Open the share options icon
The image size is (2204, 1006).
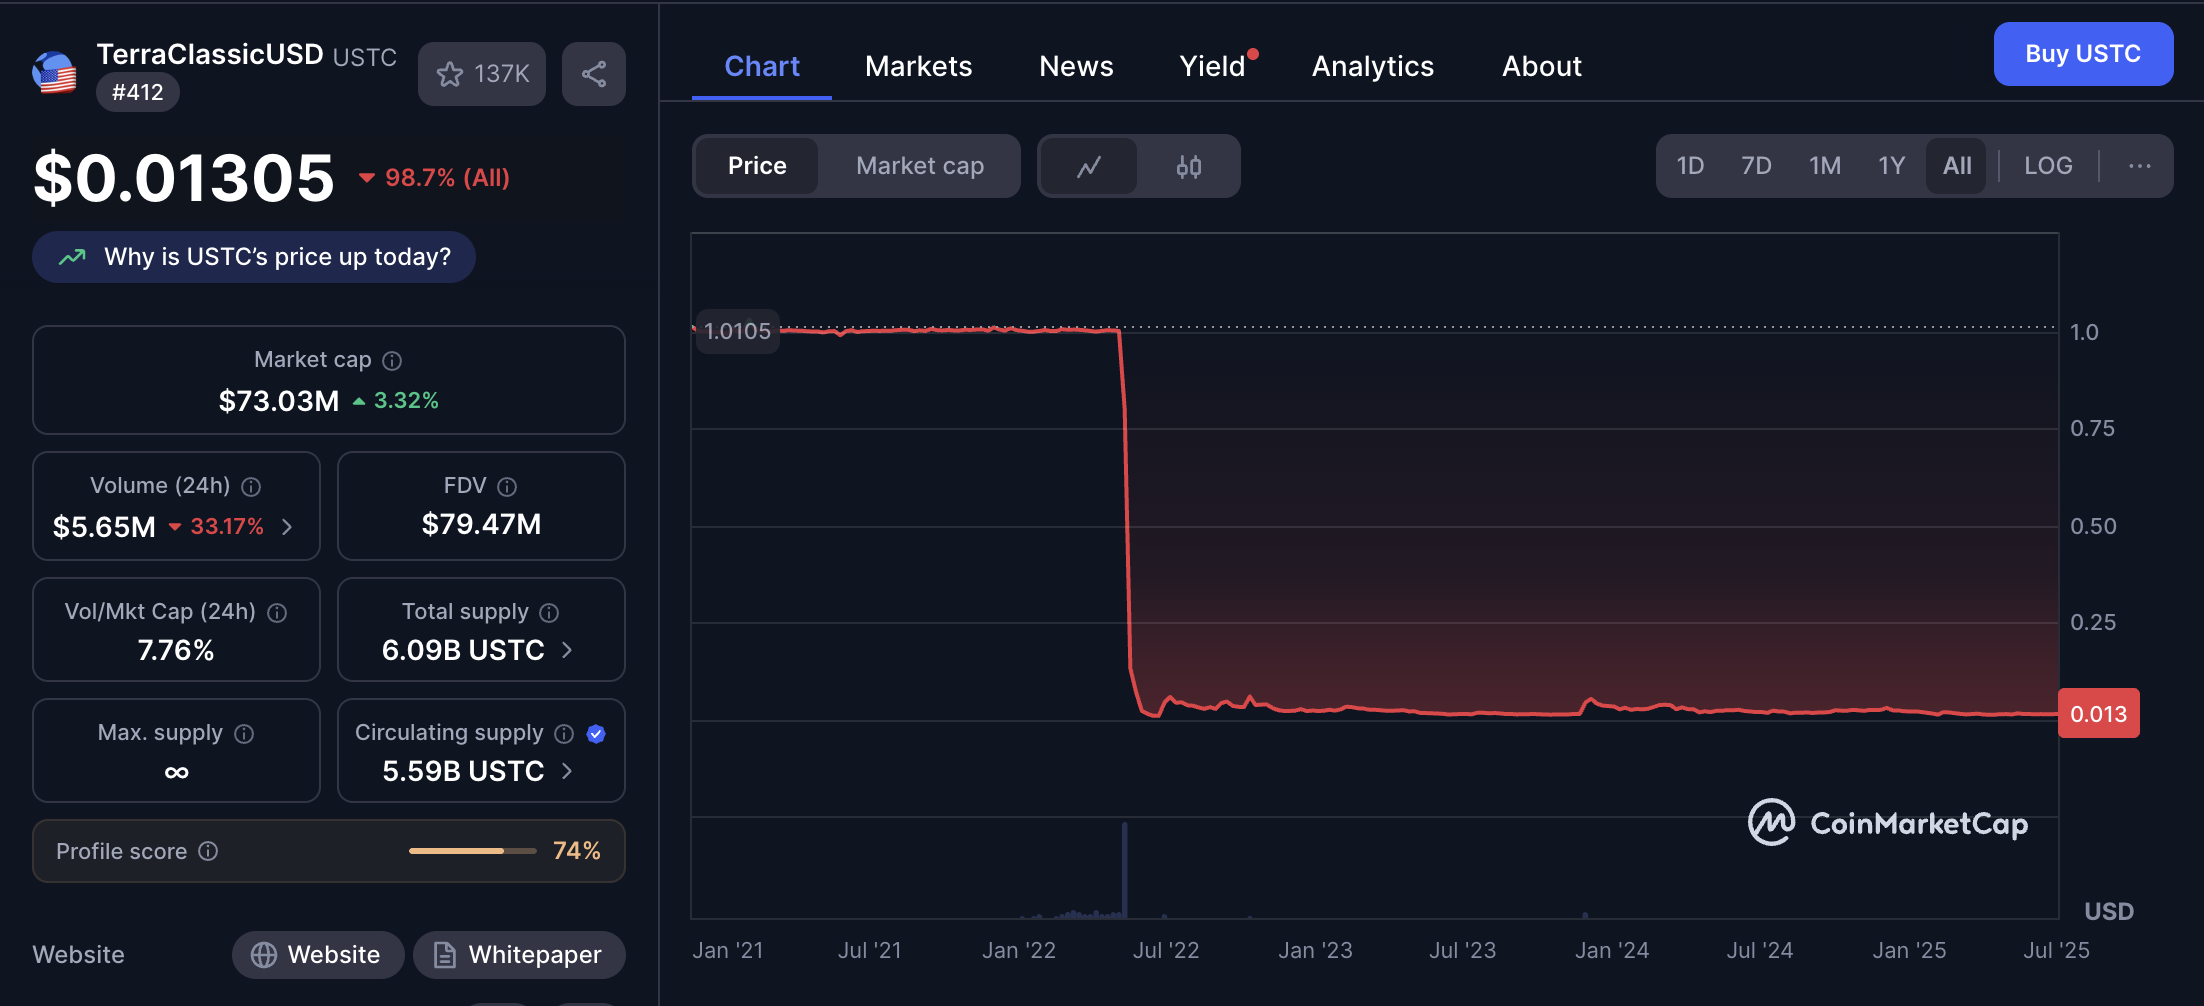click(x=593, y=73)
